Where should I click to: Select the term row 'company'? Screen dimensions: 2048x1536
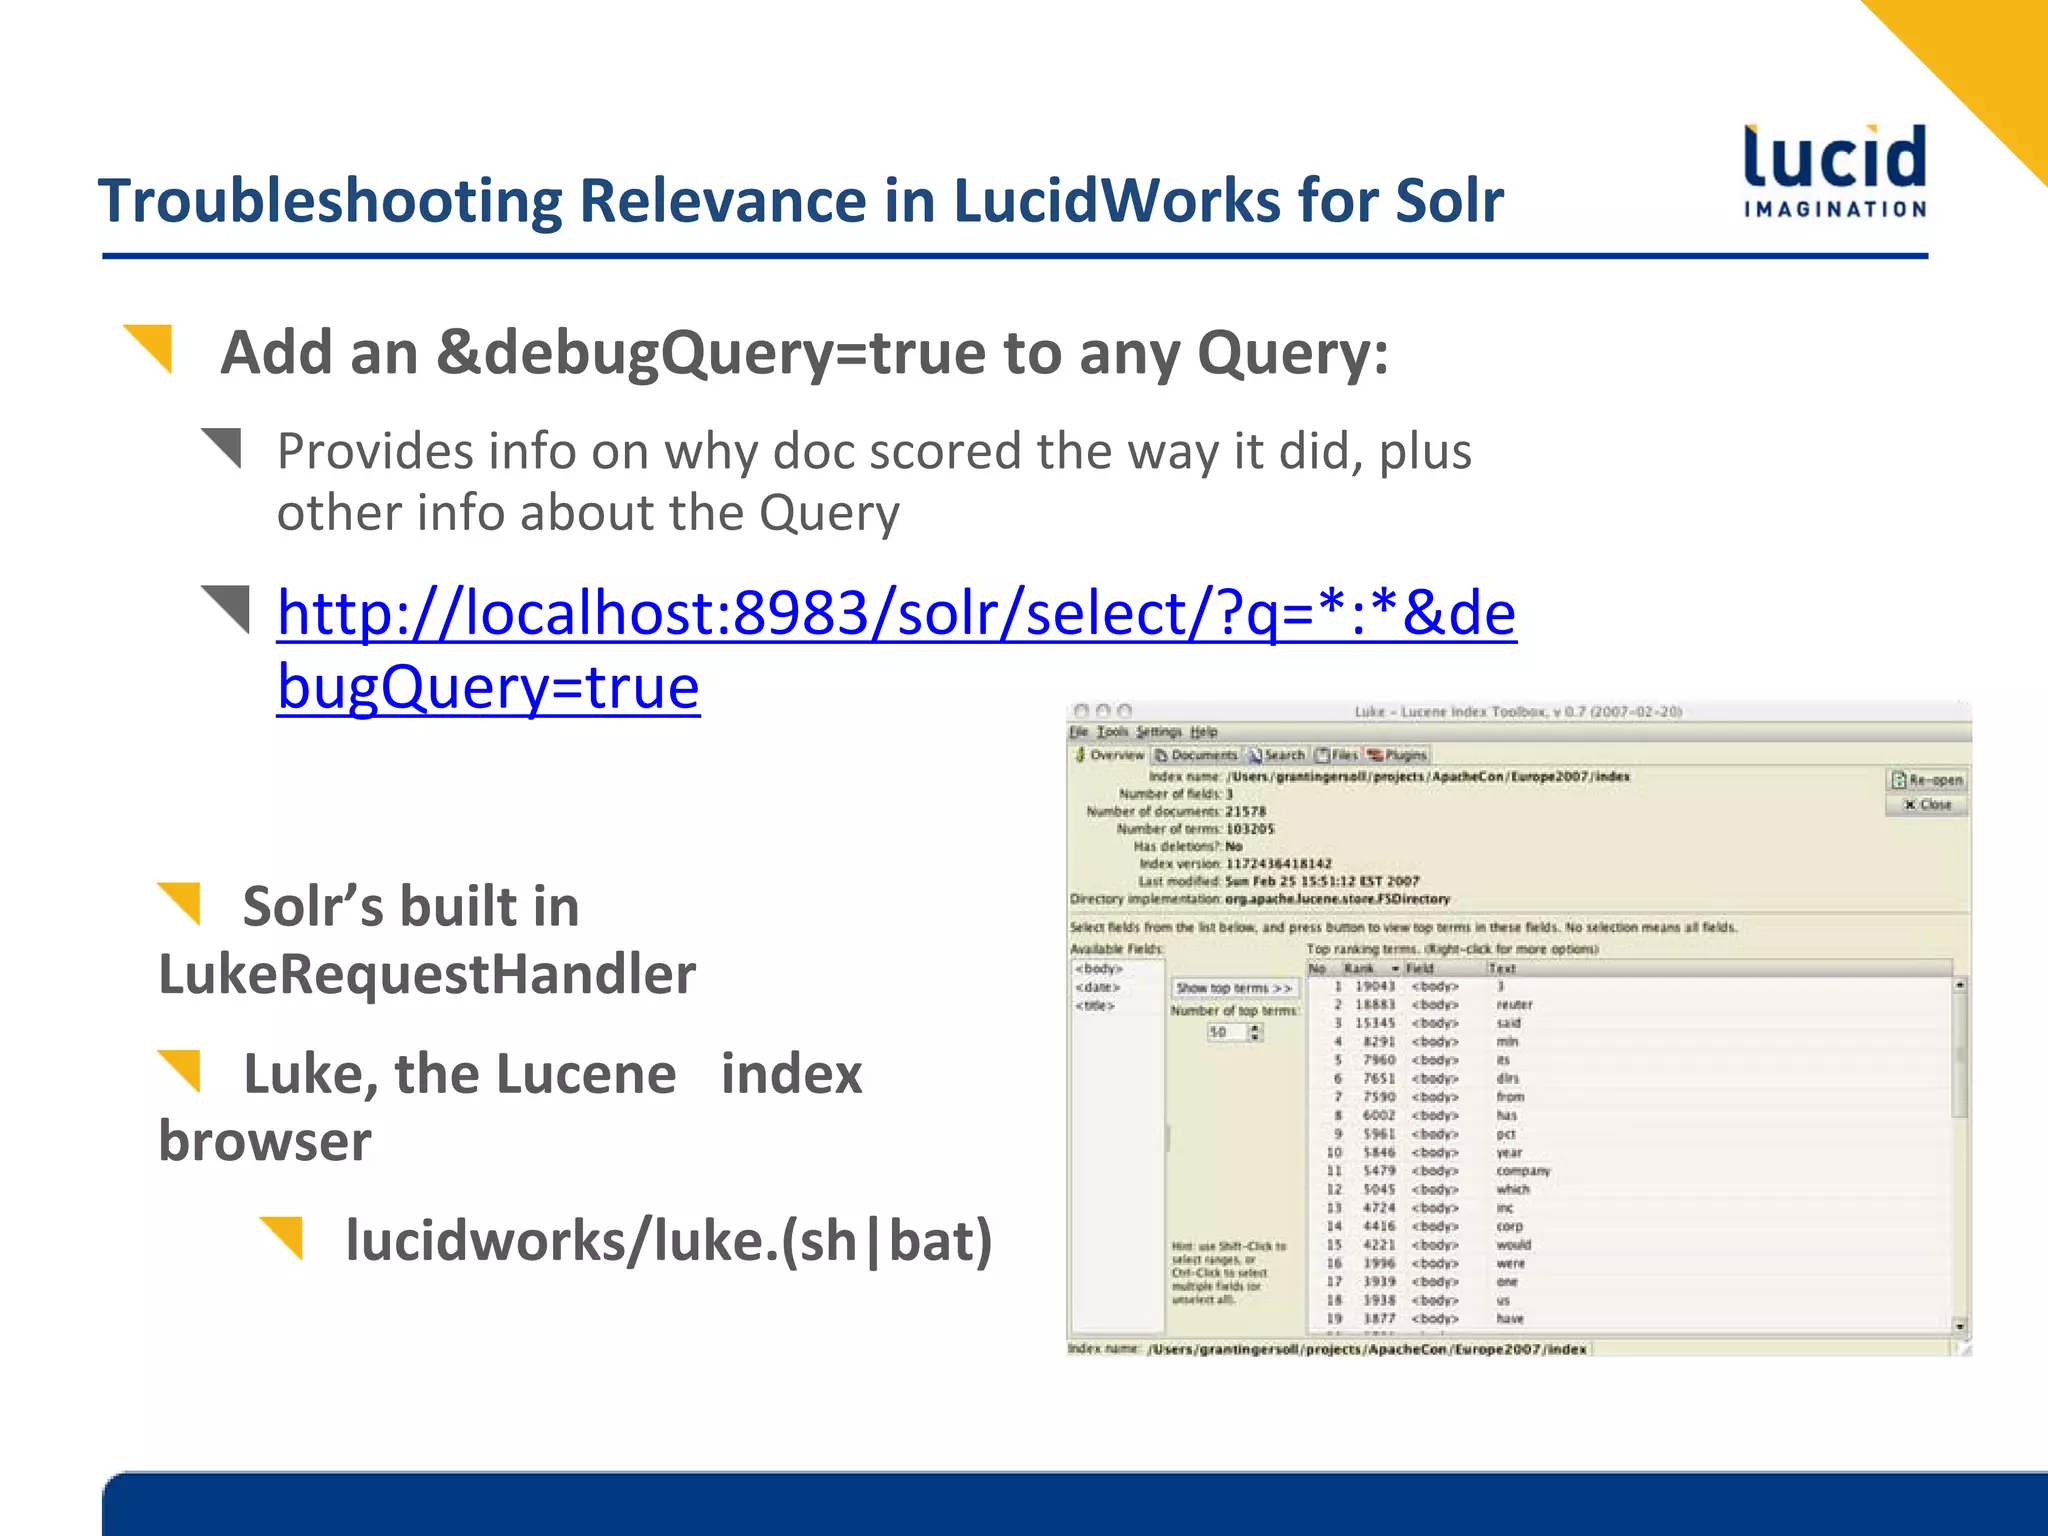1630,1170
